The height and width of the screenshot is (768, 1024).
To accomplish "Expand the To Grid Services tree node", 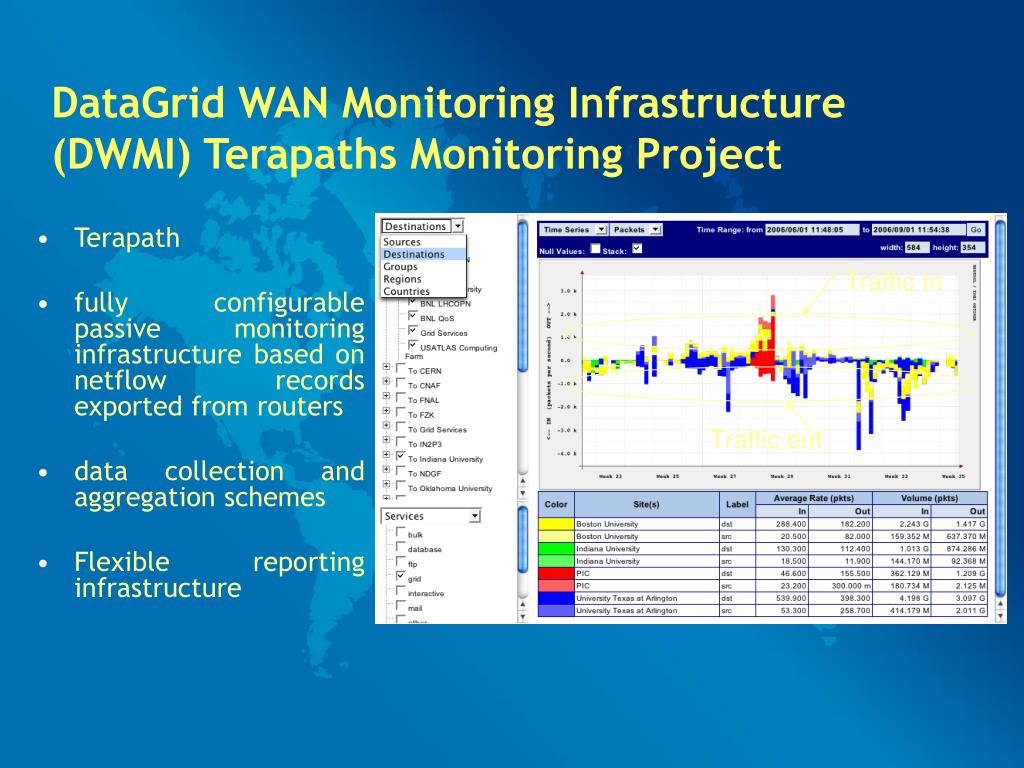I will [386, 426].
